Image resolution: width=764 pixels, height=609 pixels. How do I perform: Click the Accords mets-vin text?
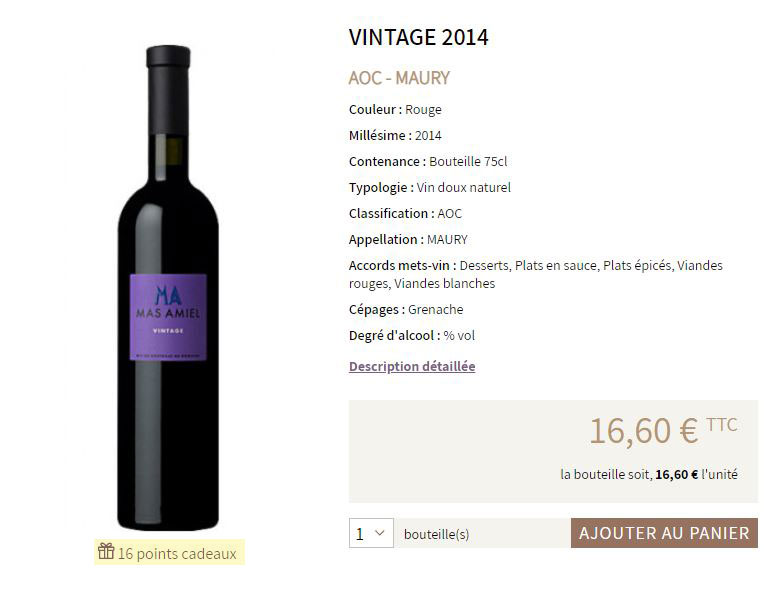(535, 274)
